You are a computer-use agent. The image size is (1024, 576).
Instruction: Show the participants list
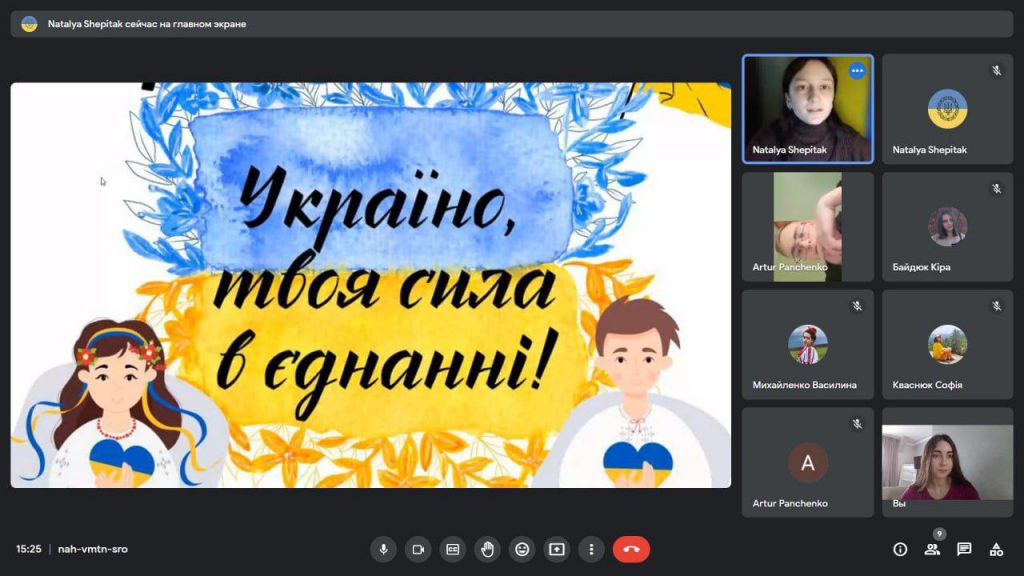click(x=932, y=549)
